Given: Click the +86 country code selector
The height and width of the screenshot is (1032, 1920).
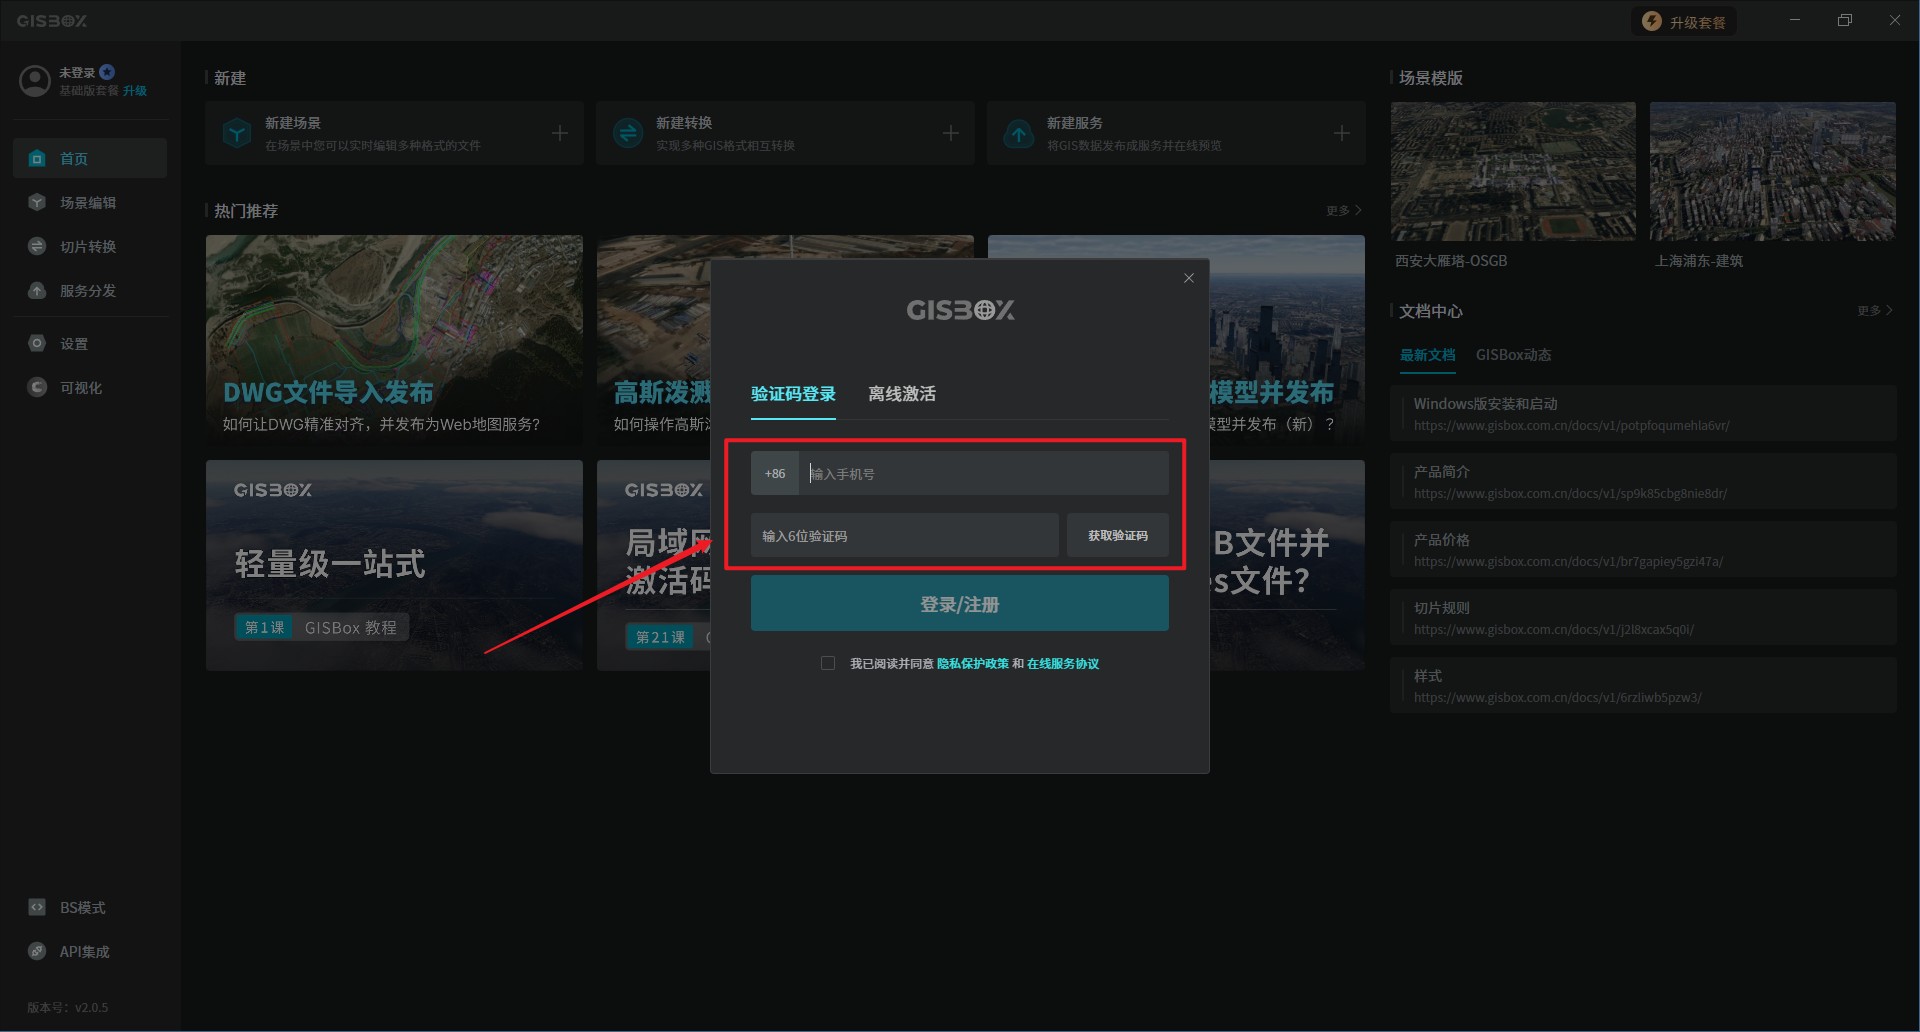Looking at the screenshot, I should 775,474.
